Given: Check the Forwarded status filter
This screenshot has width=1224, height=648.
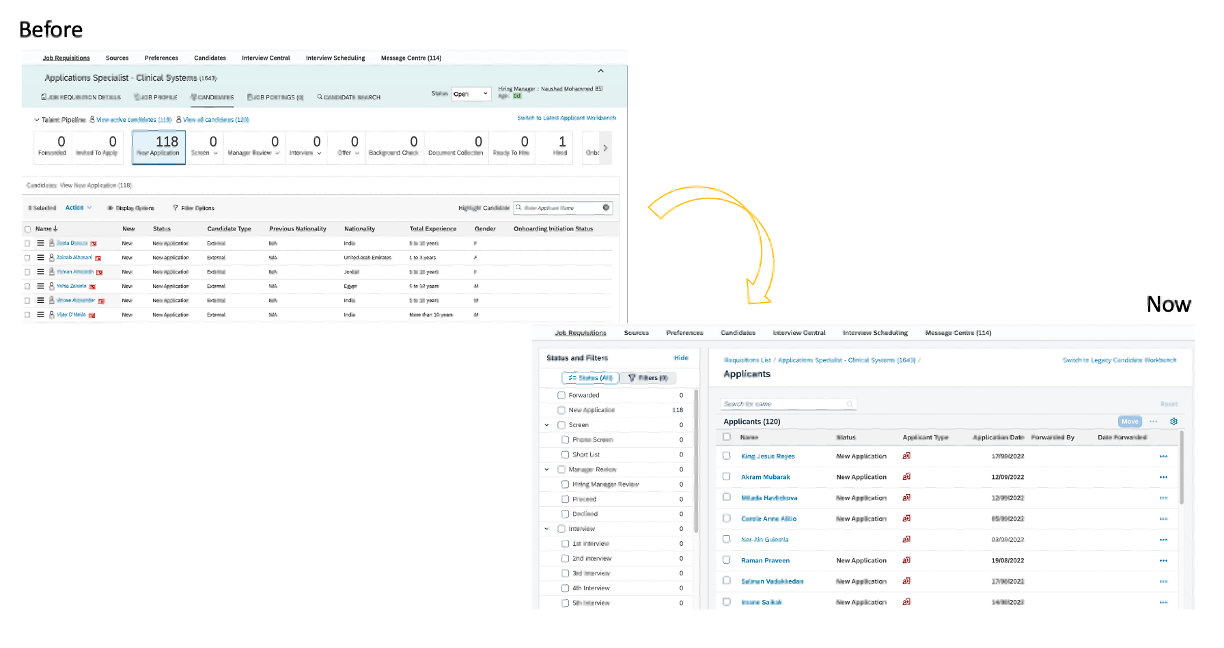Looking at the screenshot, I should pyautogui.click(x=561, y=395).
